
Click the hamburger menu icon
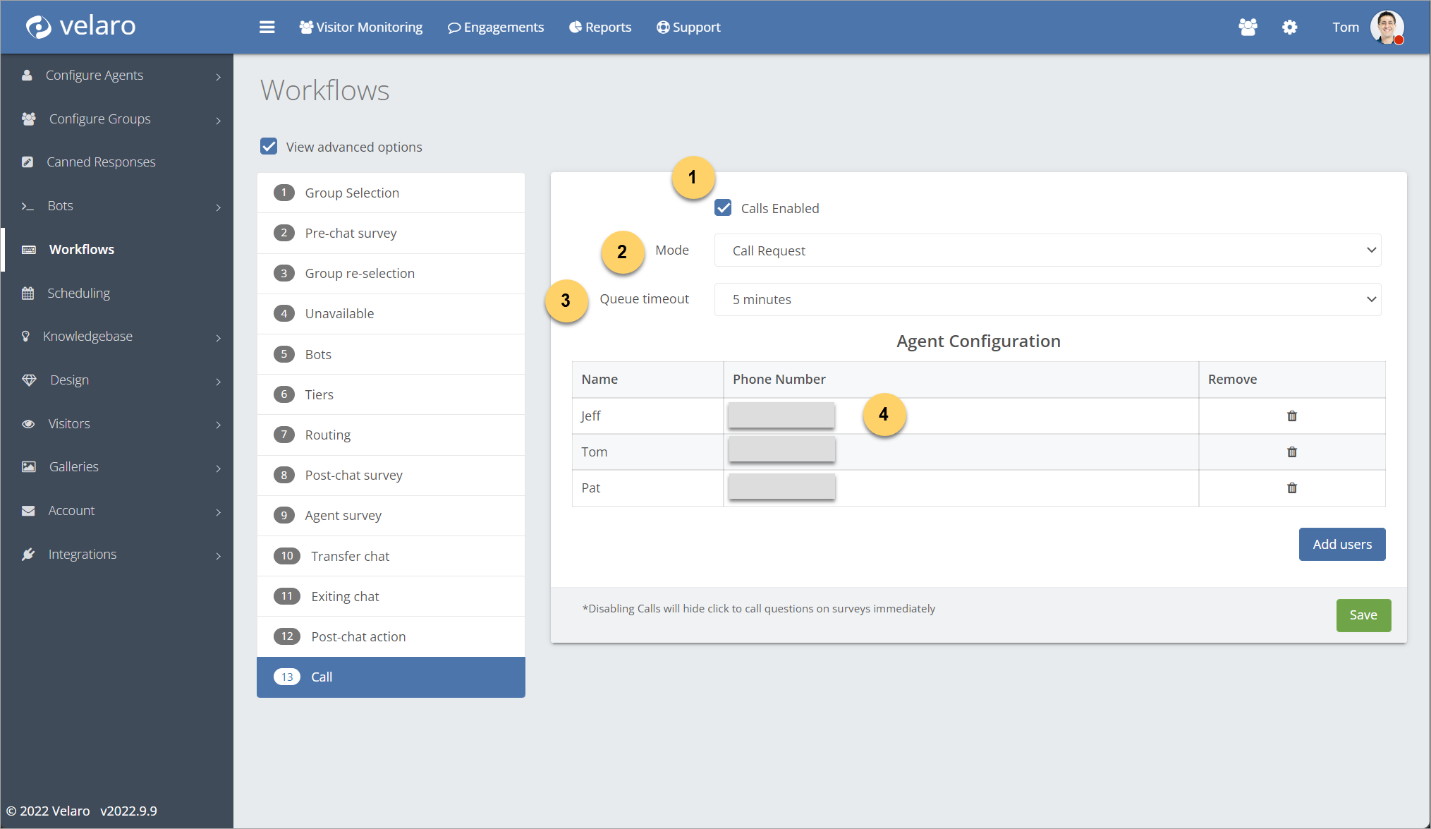click(x=267, y=27)
